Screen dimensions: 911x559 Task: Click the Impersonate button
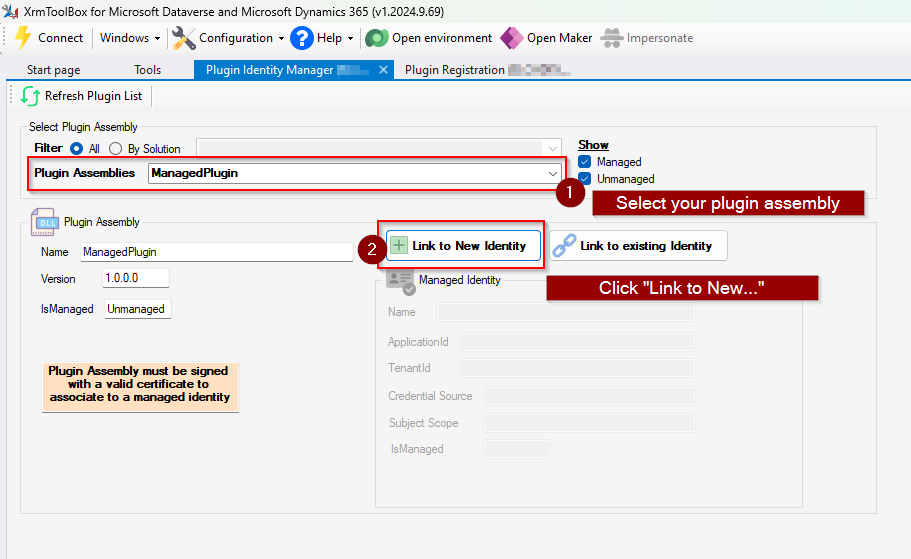tap(647, 38)
